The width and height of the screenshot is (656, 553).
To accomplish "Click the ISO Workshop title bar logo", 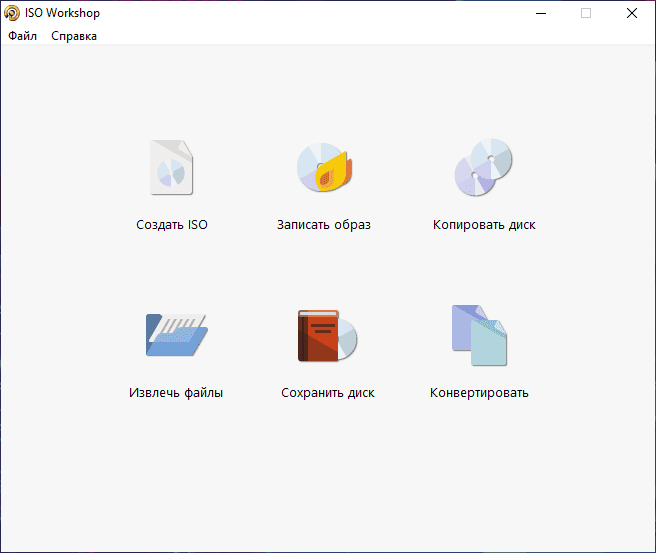I will pyautogui.click(x=12, y=13).
